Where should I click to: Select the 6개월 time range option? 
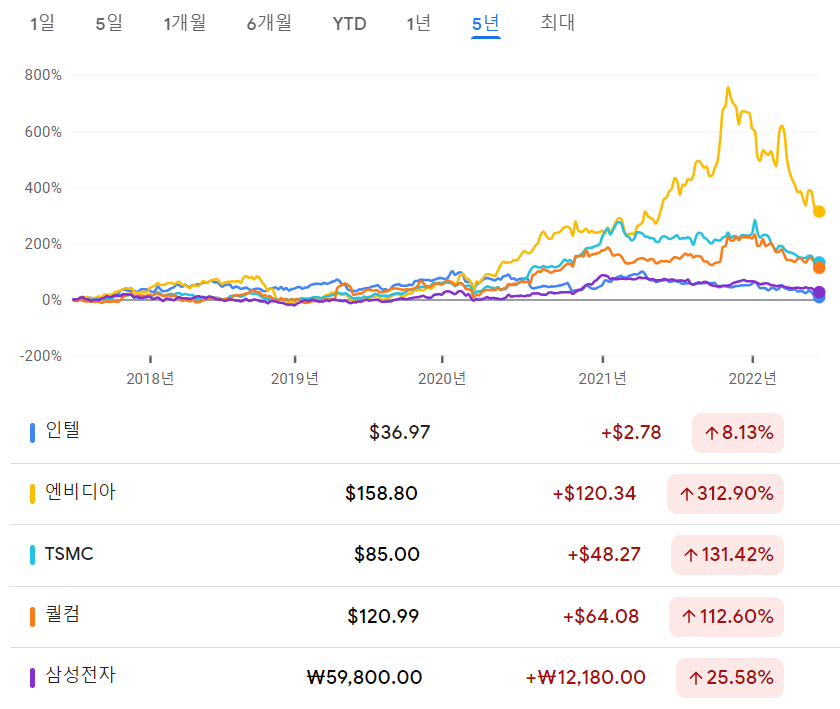click(268, 23)
